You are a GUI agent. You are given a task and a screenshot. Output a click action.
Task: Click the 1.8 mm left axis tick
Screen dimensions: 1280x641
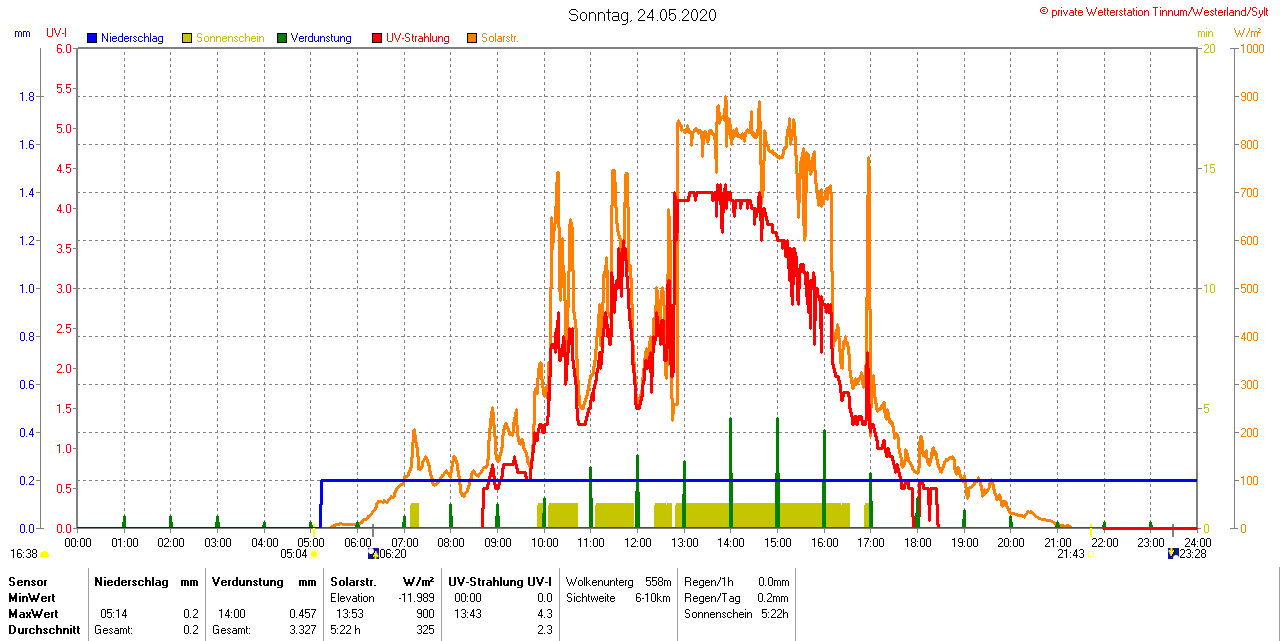(27, 97)
